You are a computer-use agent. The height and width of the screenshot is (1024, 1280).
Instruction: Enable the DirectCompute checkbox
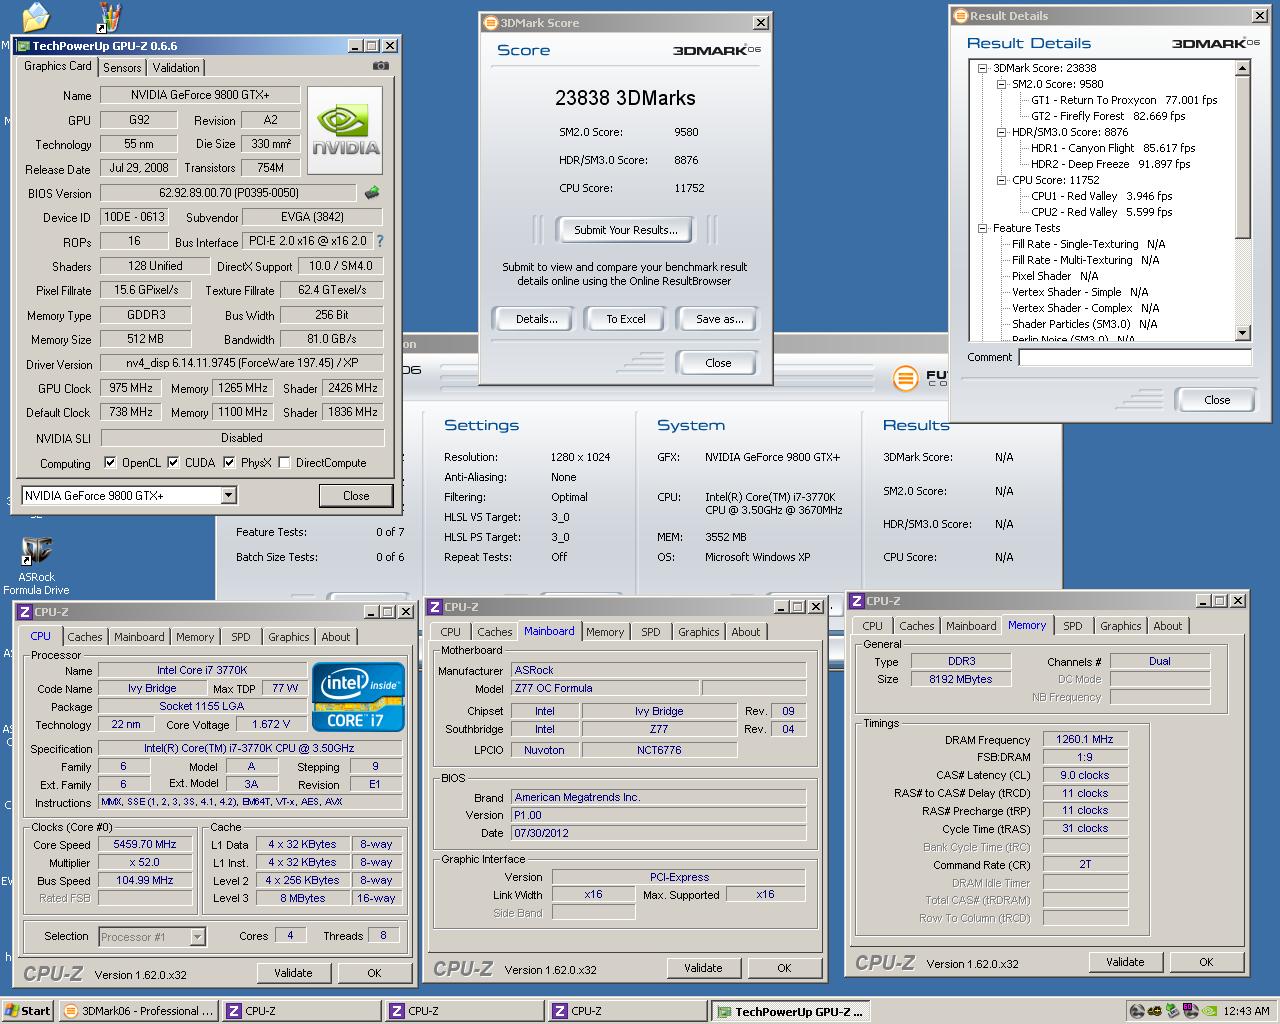tap(285, 463)
